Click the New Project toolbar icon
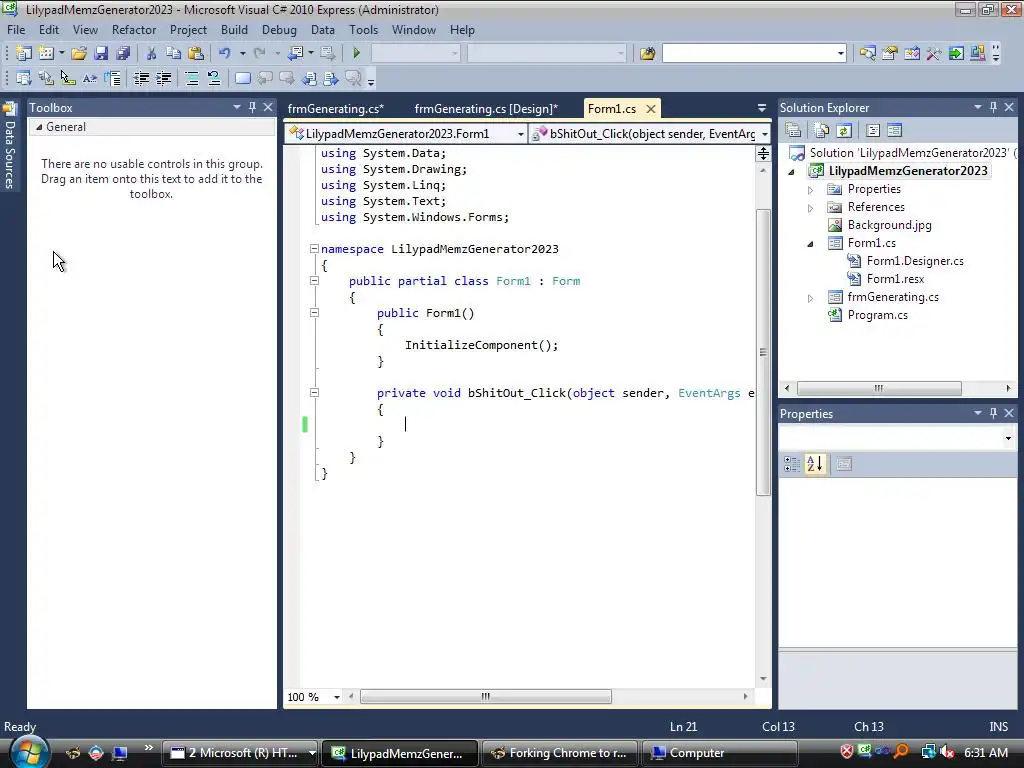This screenshot has width=1024, height=768. click(x=24, y=53)
